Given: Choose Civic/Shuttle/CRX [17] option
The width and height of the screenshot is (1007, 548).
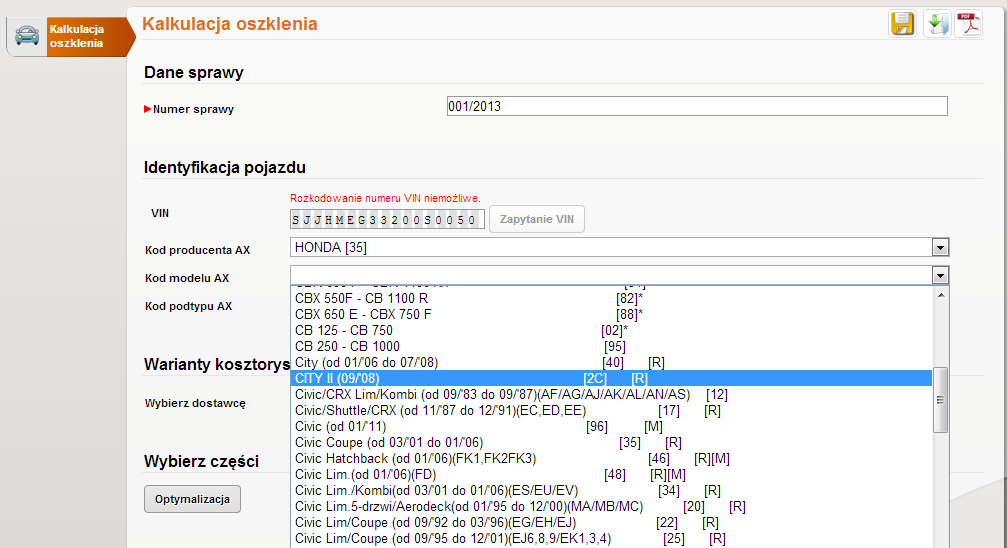Looking at the screenshot, I should [x=611, y=411].
